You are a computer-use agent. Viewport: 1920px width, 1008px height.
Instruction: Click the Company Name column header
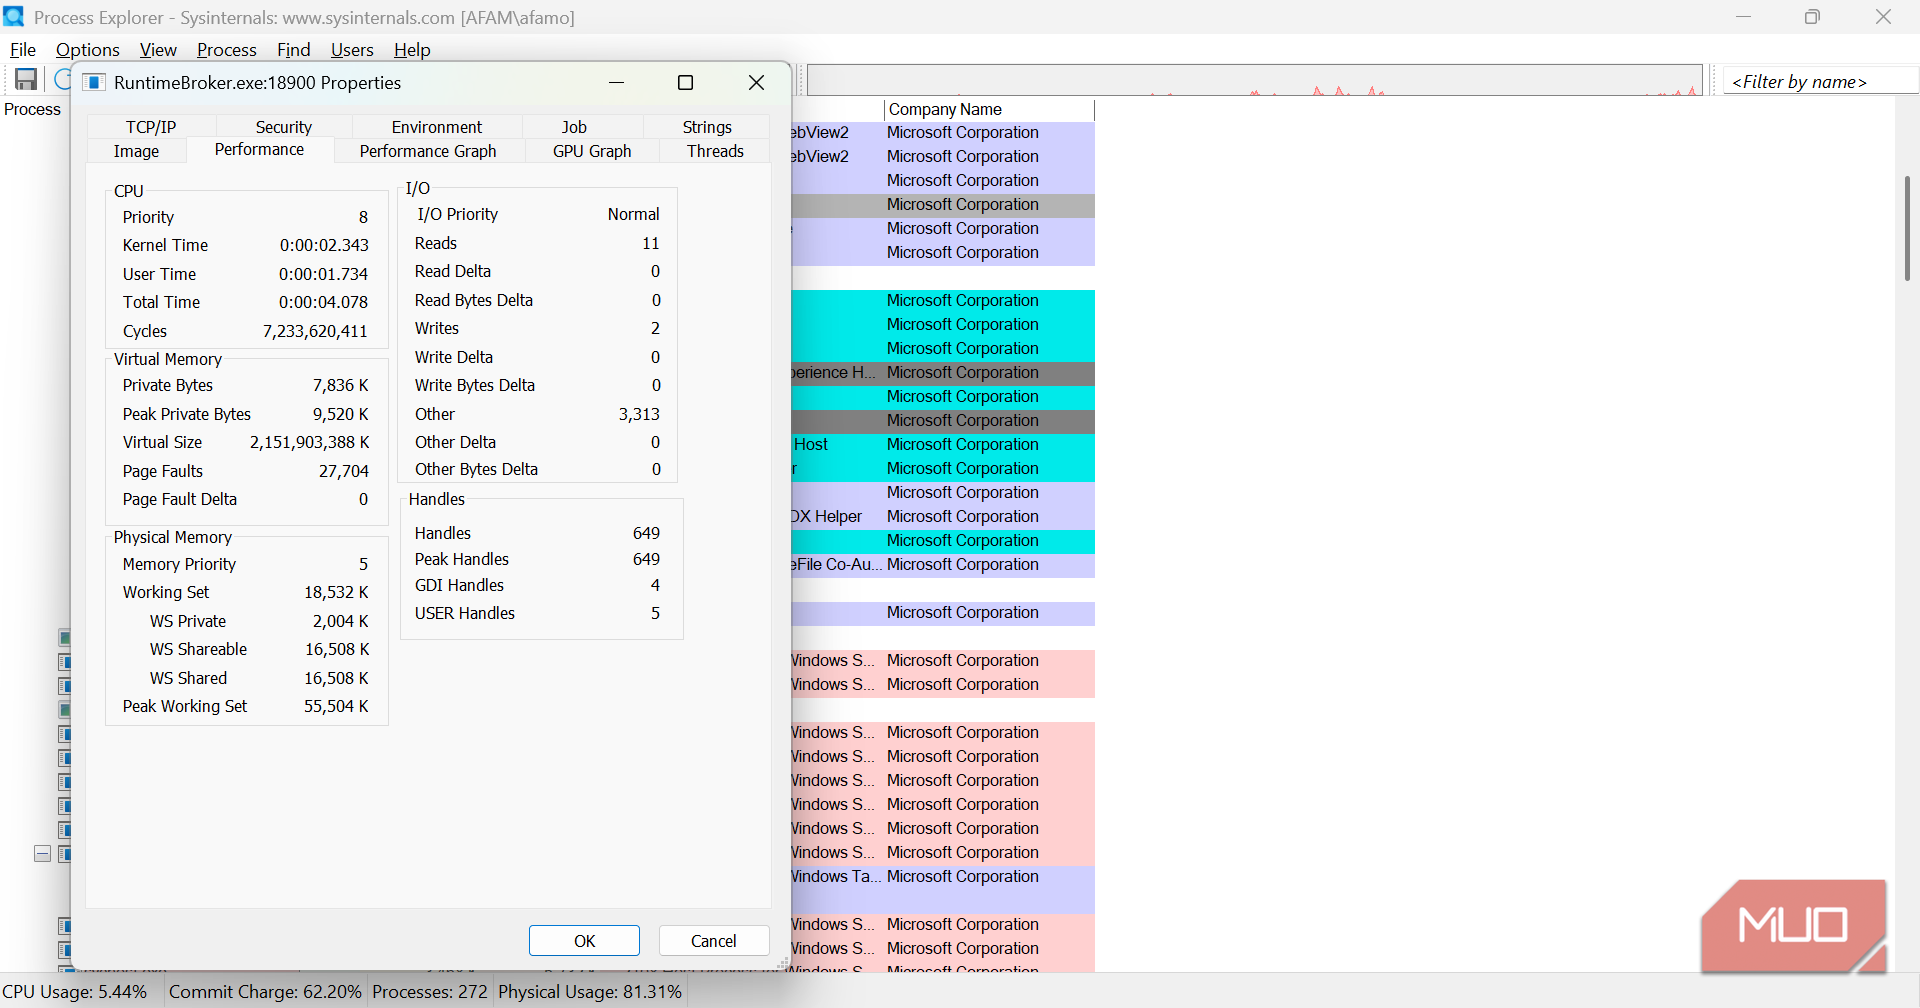pyautogui.click(x=989, y=109)
